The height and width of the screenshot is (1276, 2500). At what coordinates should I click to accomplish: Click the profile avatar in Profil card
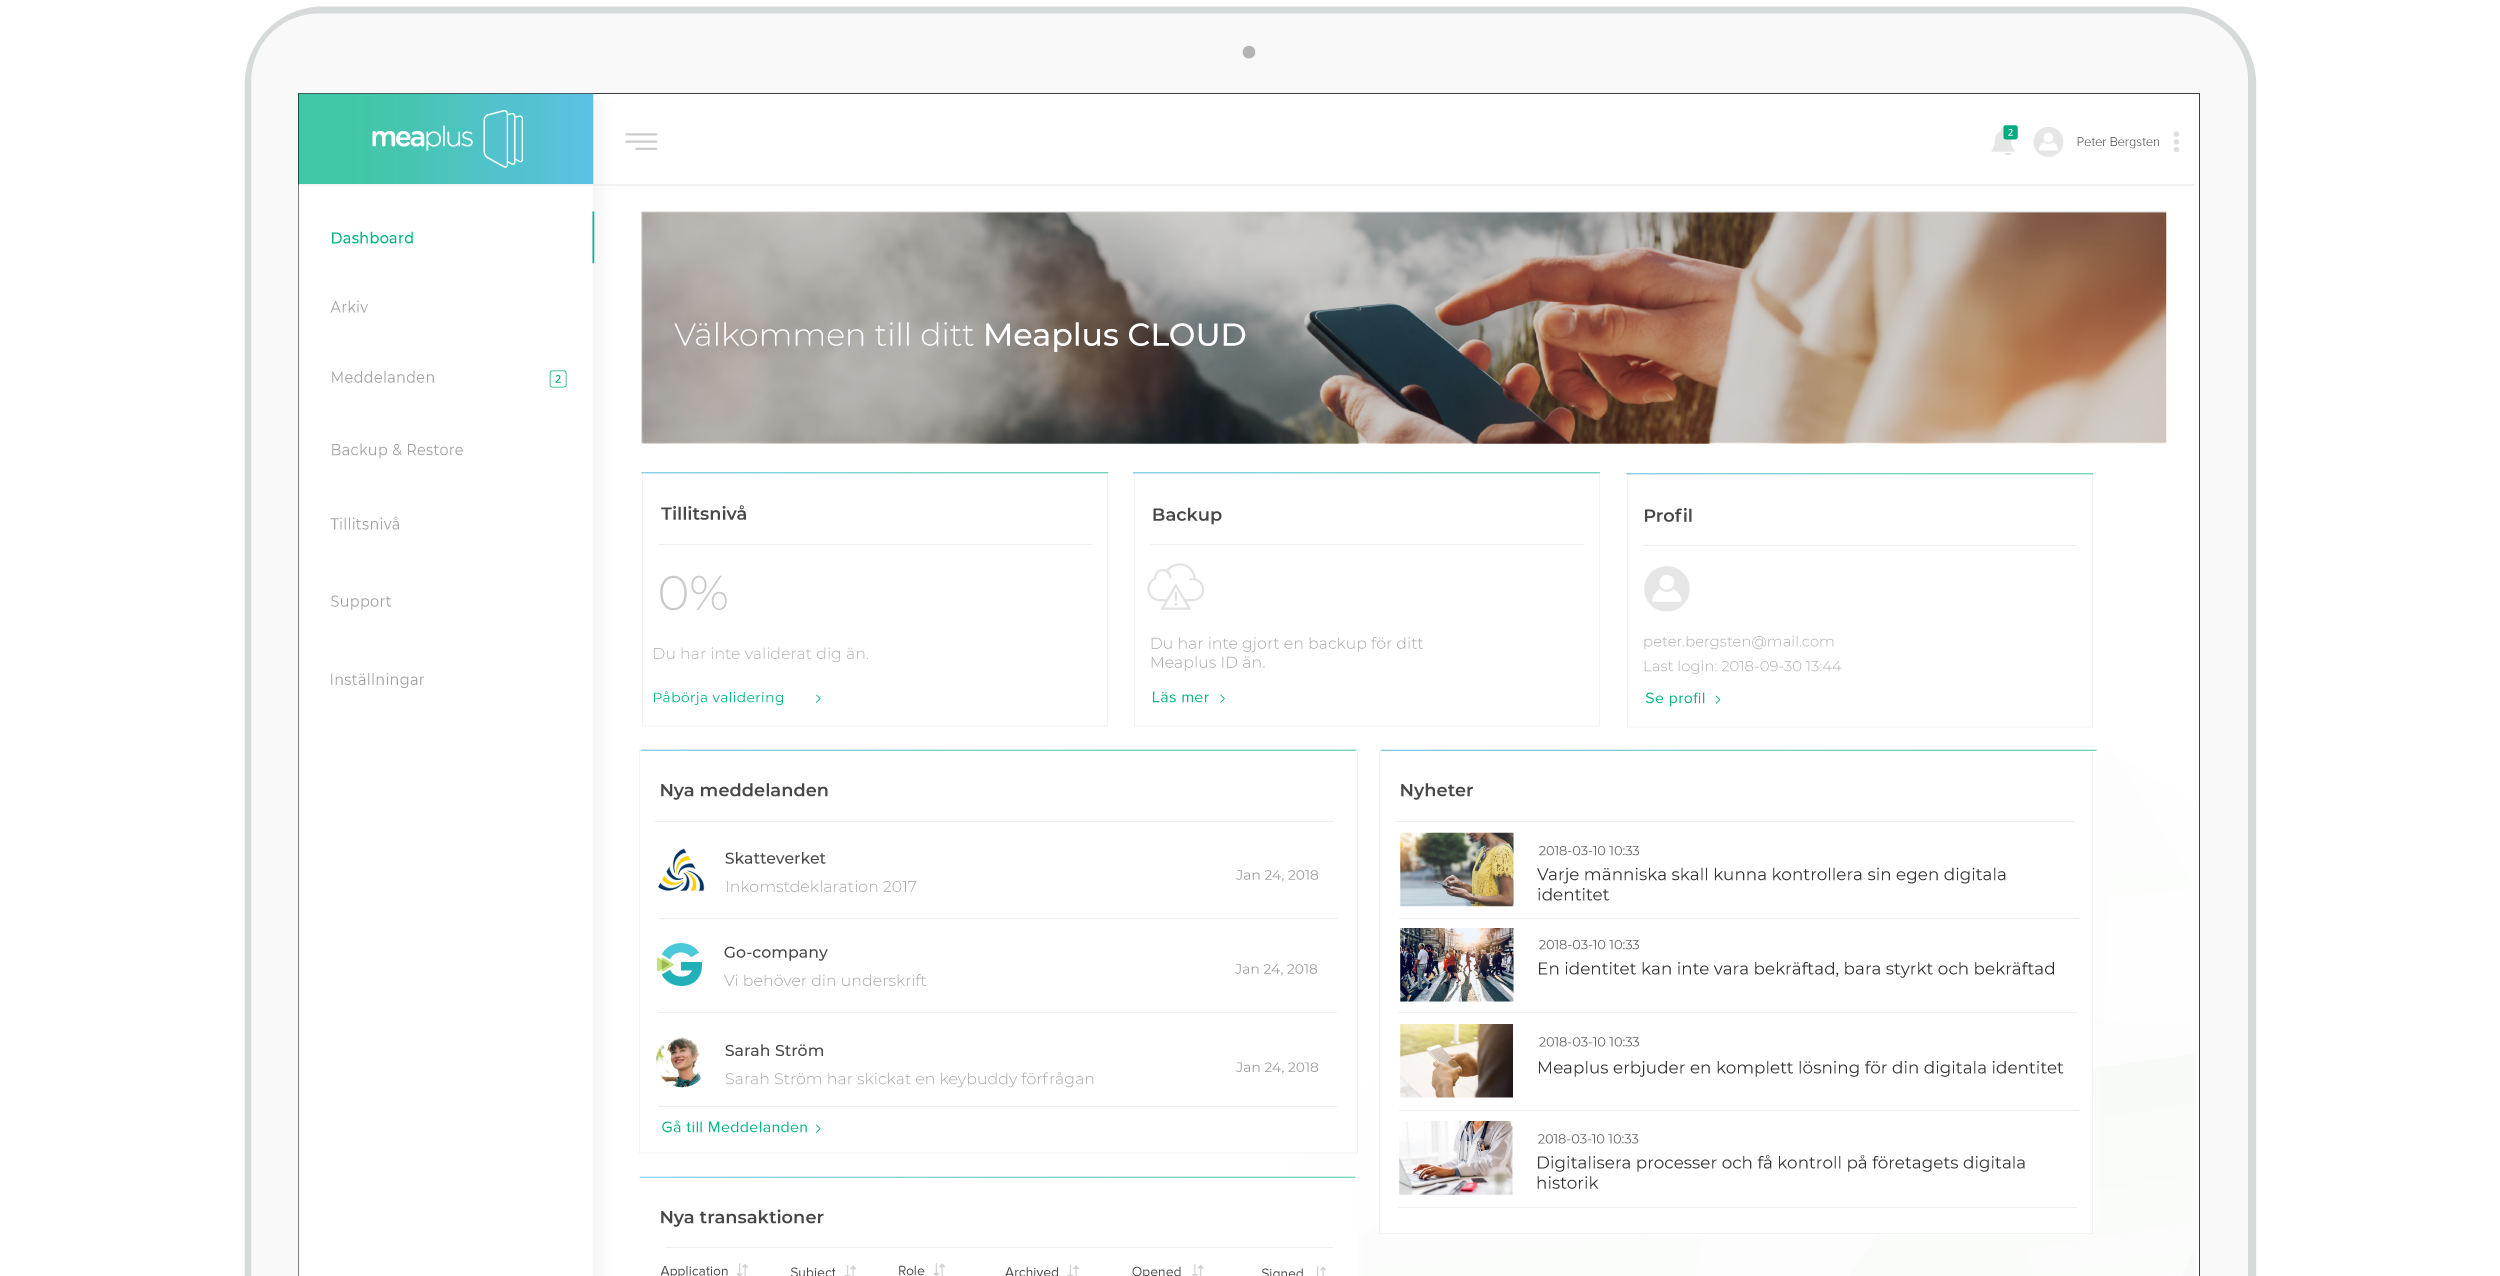[1666, 589]
